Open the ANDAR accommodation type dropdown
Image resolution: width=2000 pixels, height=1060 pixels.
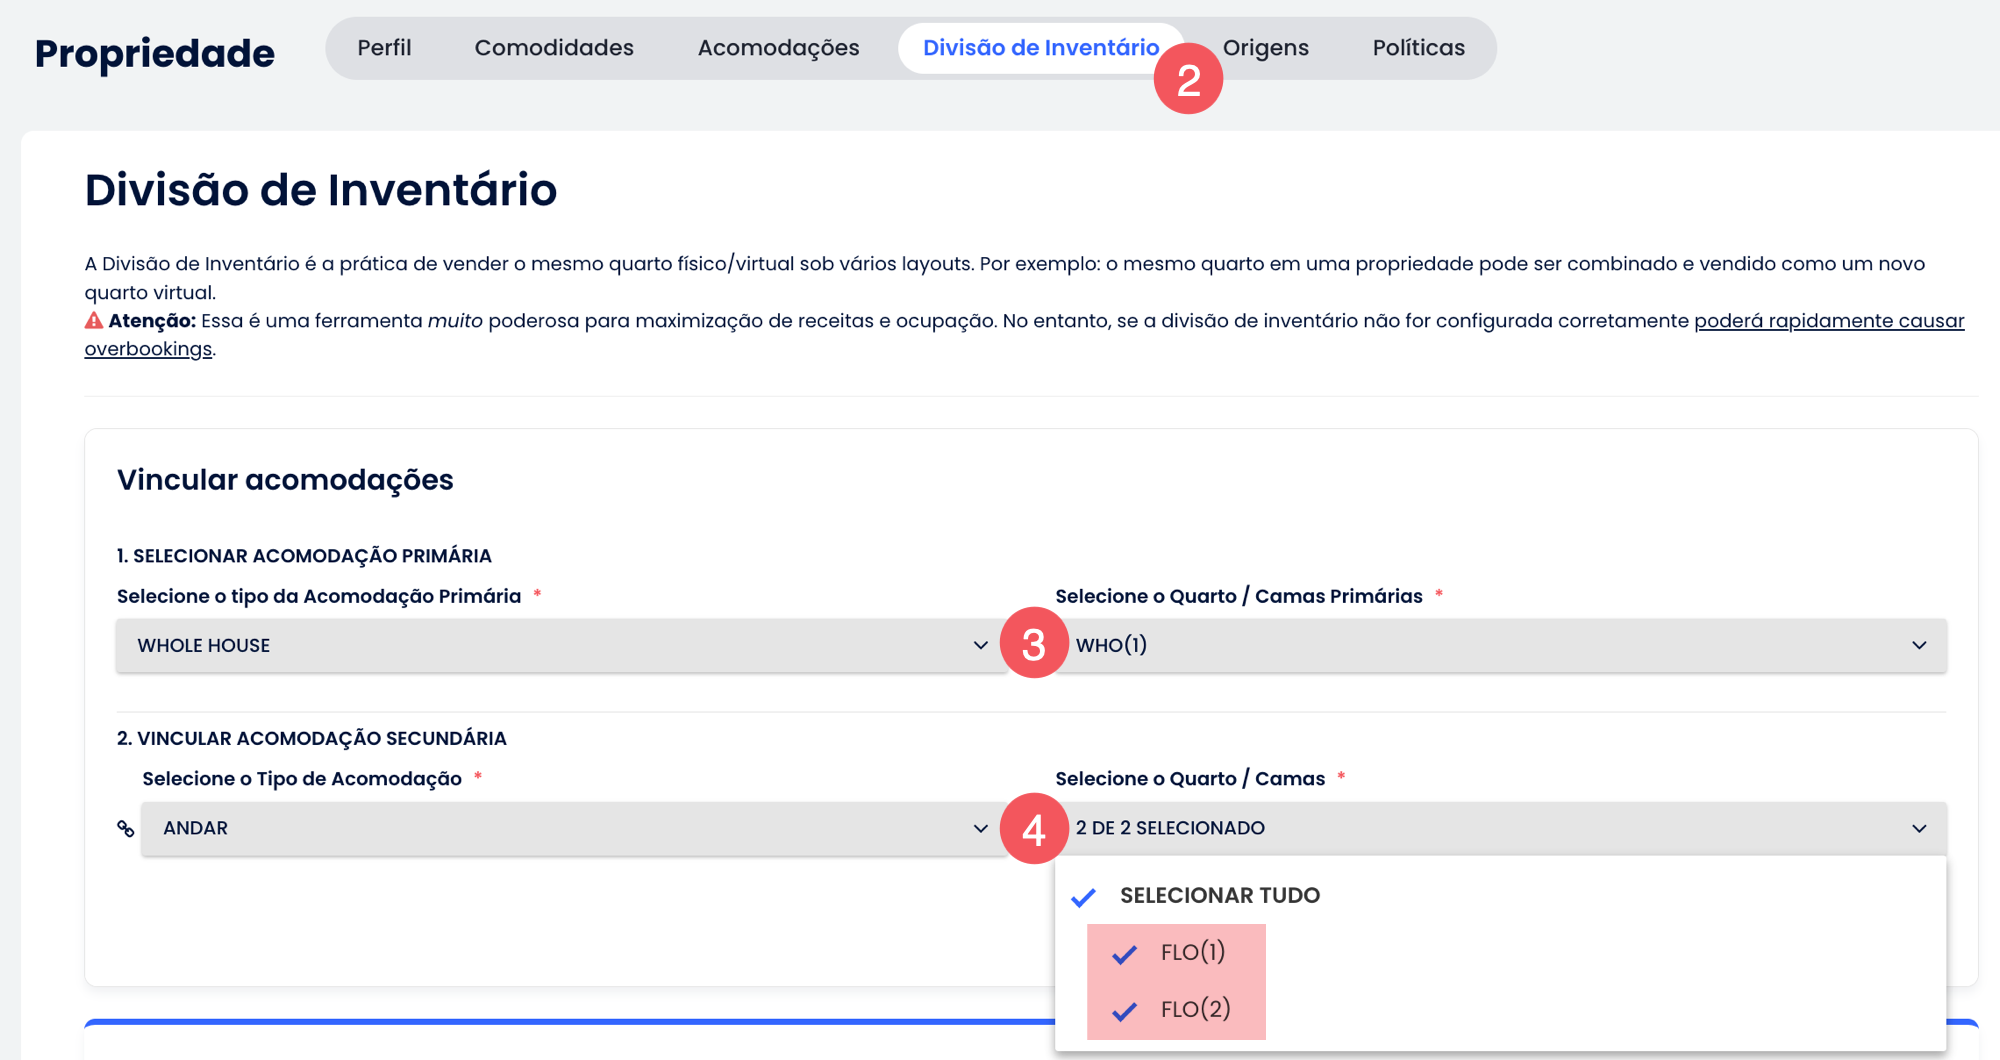point(573,828)
